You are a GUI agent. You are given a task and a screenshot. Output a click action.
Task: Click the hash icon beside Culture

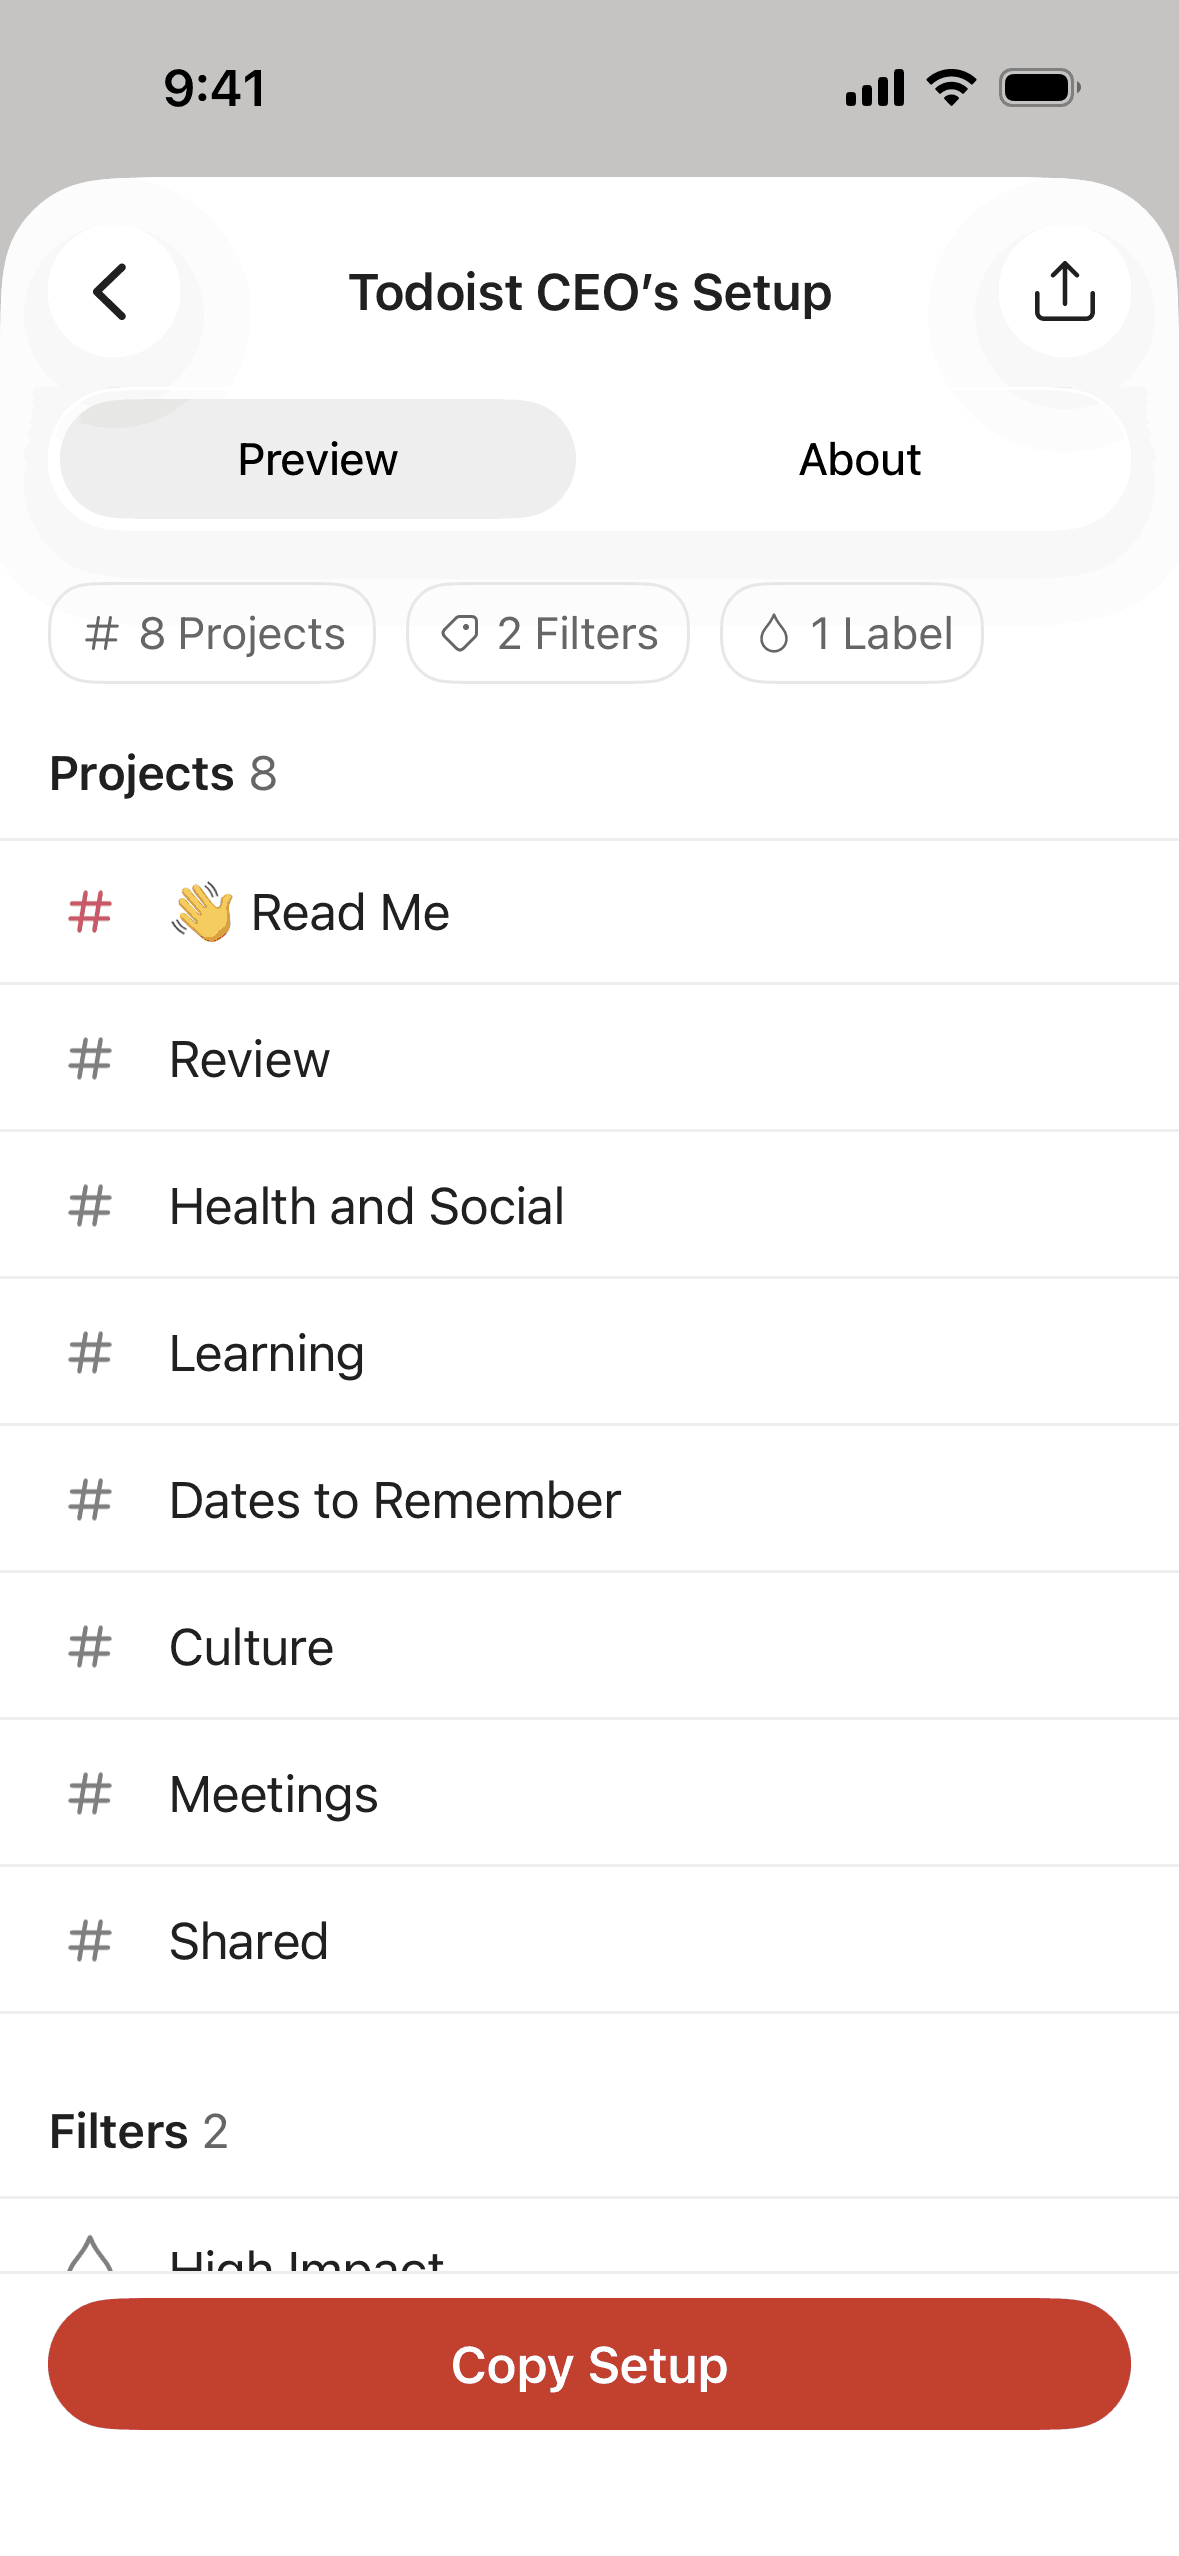(90, 1647)
